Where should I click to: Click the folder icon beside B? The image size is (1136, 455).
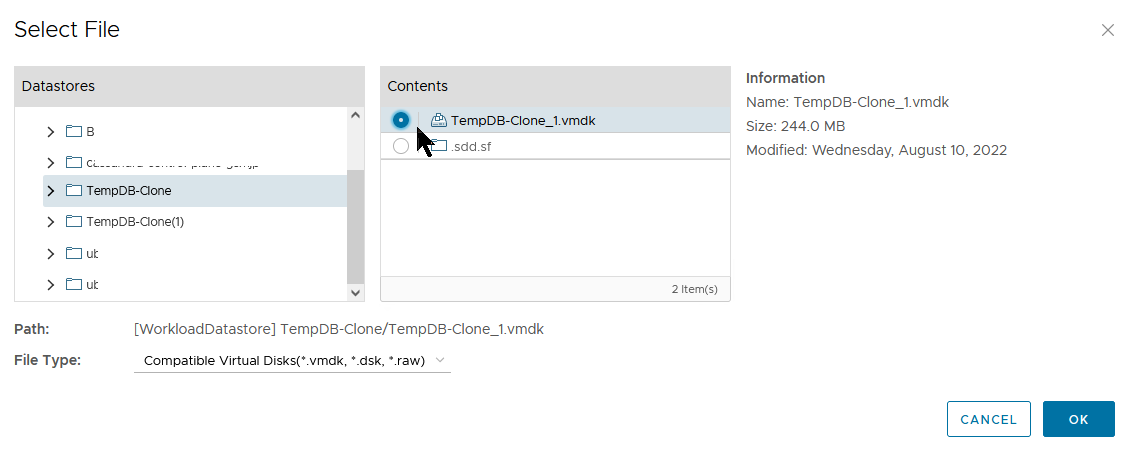tap(73, 132)
